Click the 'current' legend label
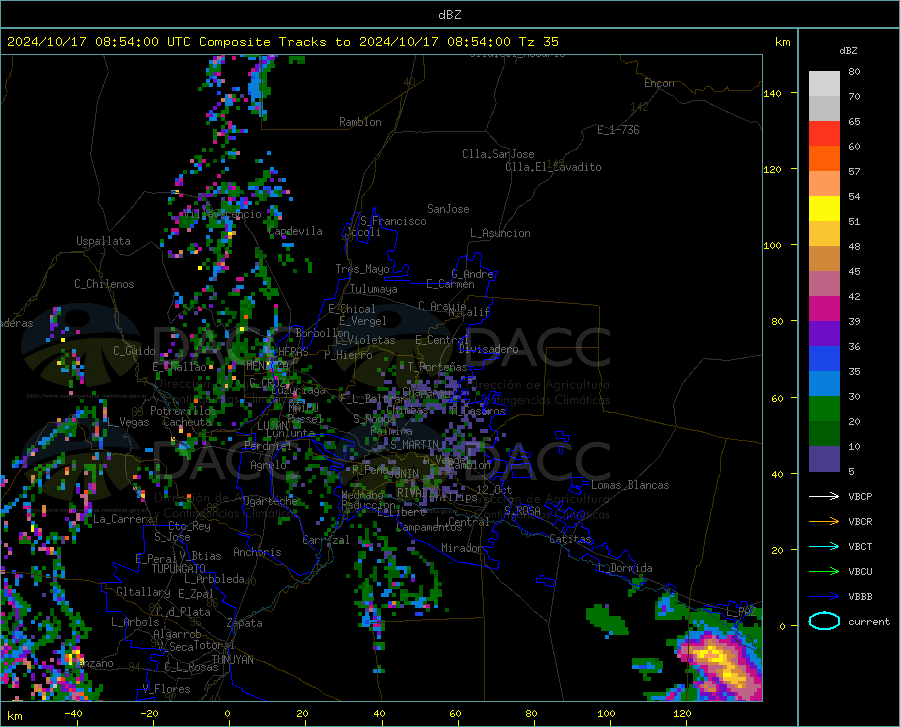This screenshot has height=727, width=900. [x=869, y=621]
